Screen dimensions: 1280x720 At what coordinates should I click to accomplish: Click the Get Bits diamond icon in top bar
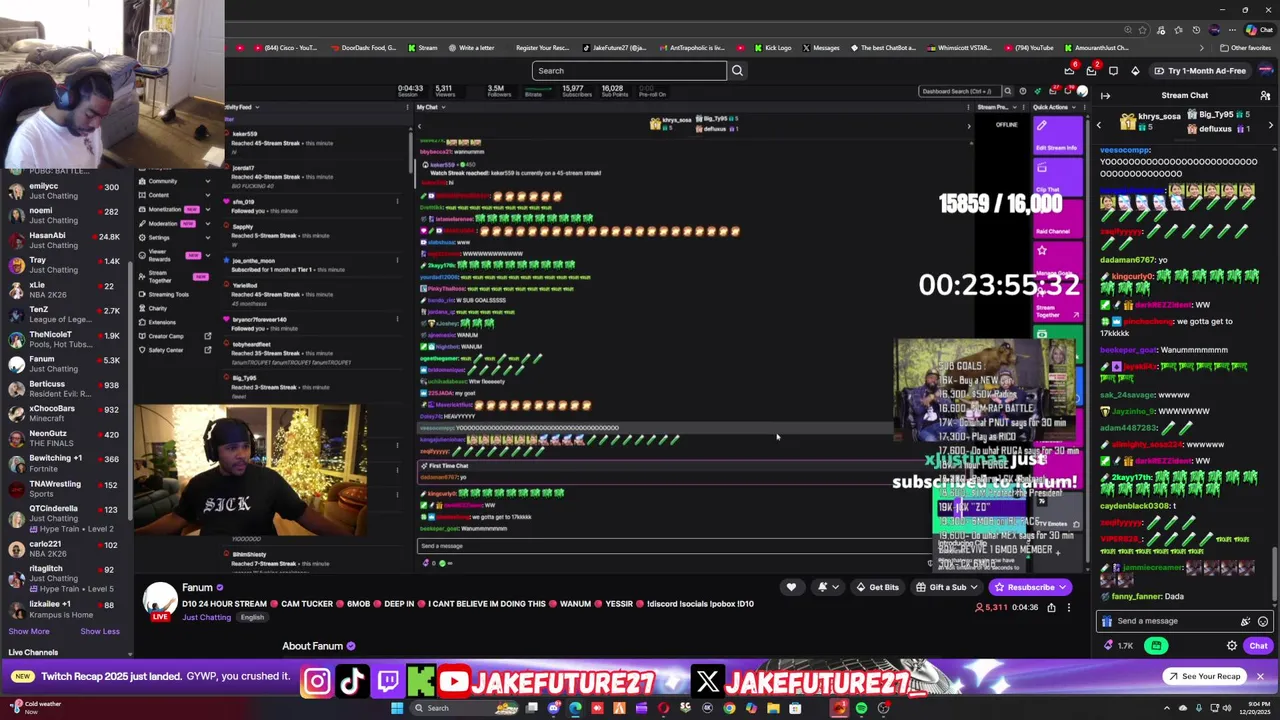click(x=1135, y=71)
